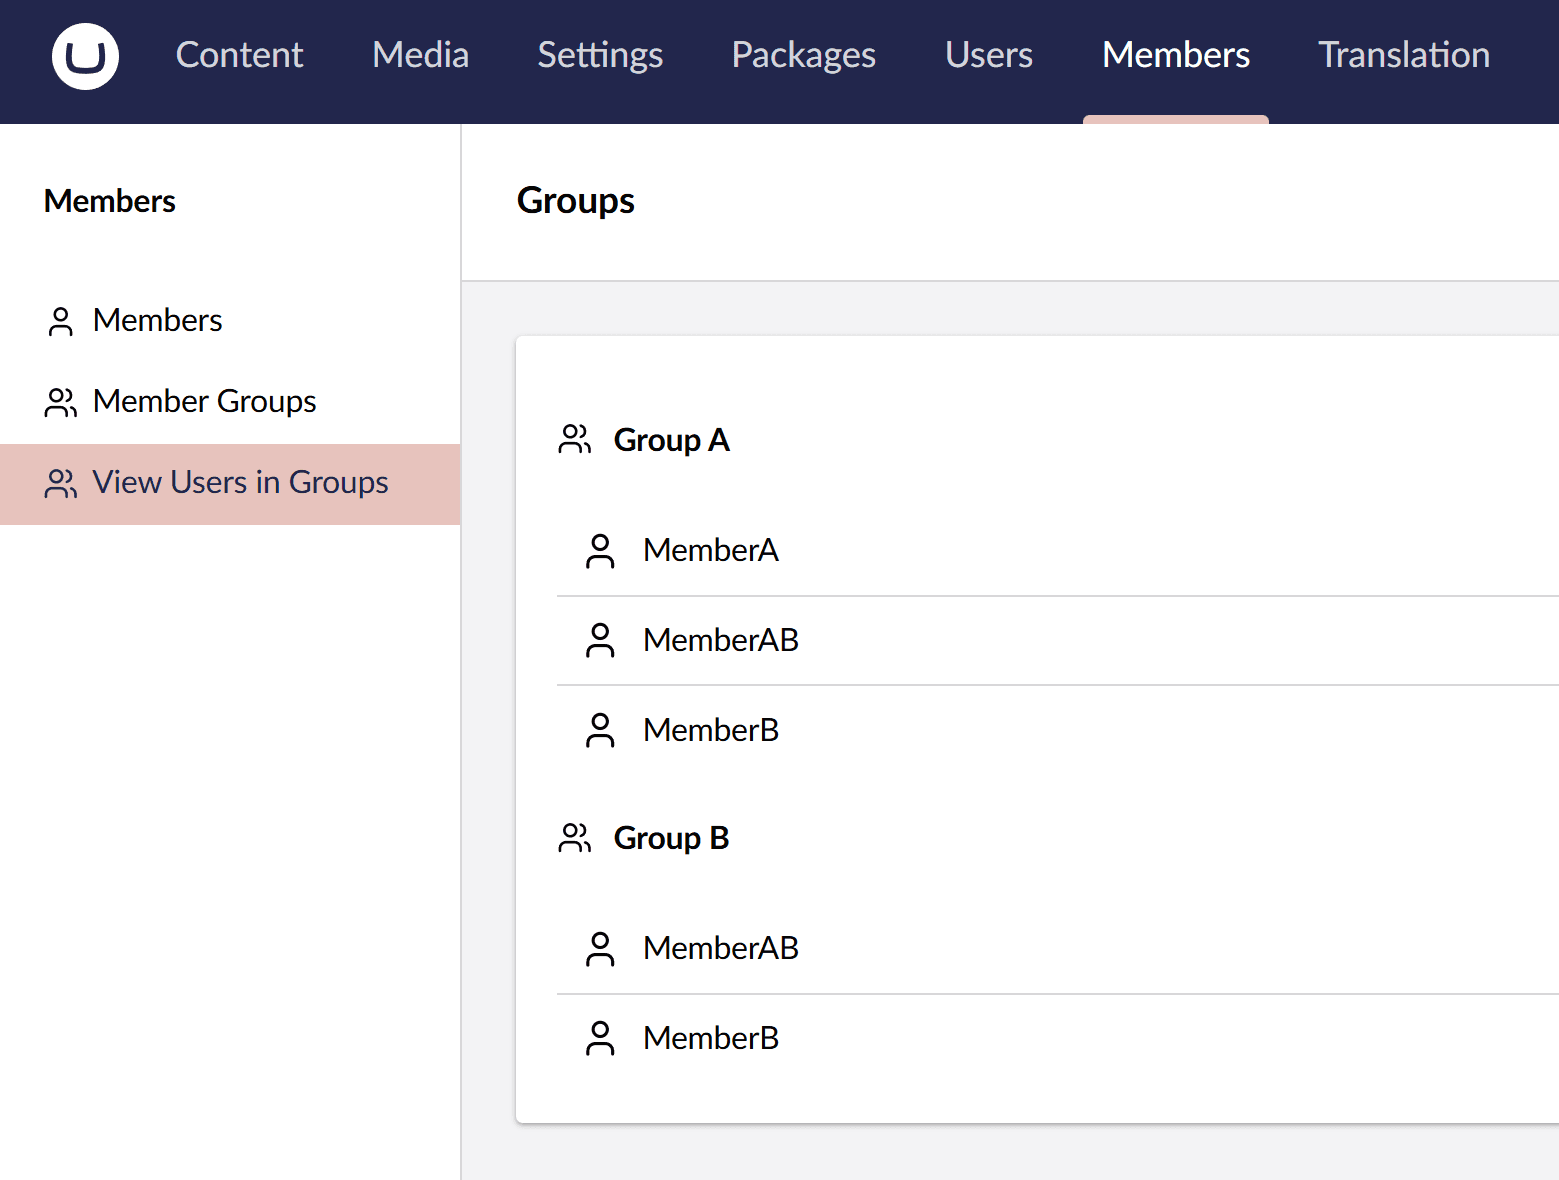
Task: Click person icon for MemberB in Group B
Action: [600, 1039]
